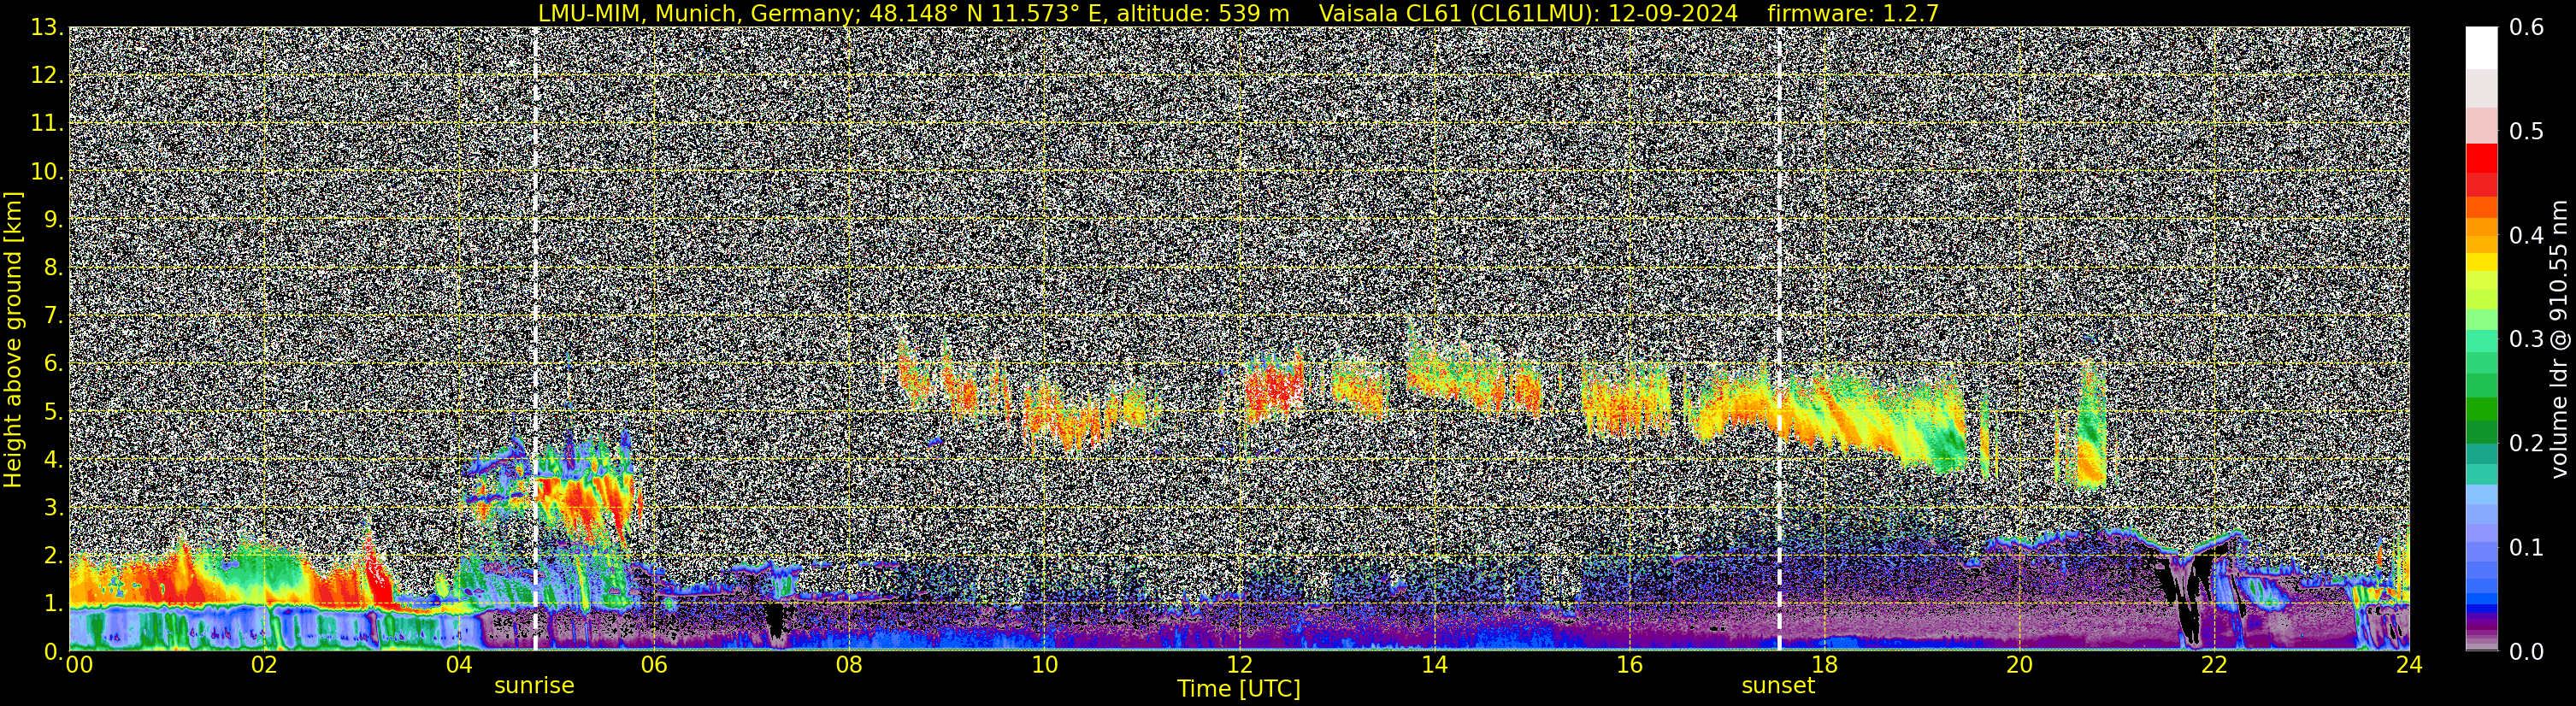Click the 'sunrise' label below the axis
This screenshot has height=706, width=2576.
(534, 686)
